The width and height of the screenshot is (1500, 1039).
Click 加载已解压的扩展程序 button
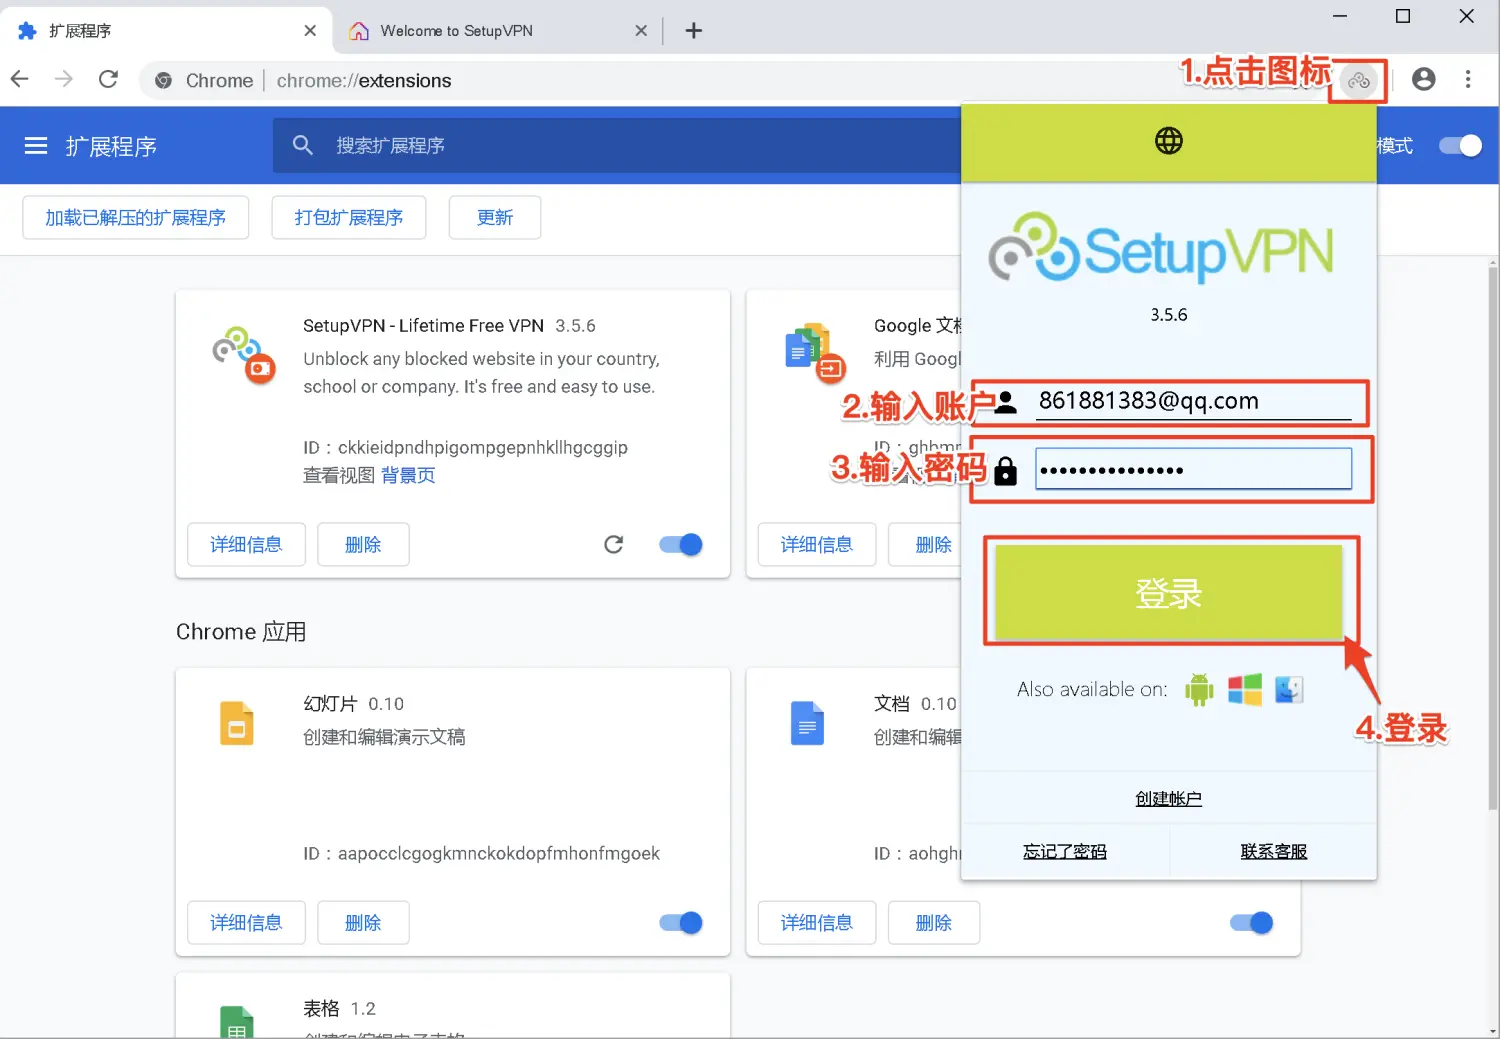coord(136,218)
